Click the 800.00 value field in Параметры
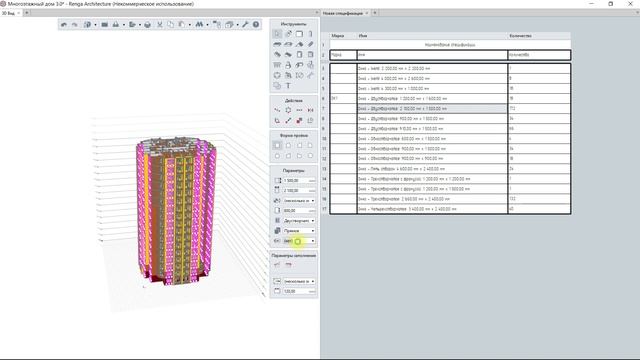 tap(299, 211)
